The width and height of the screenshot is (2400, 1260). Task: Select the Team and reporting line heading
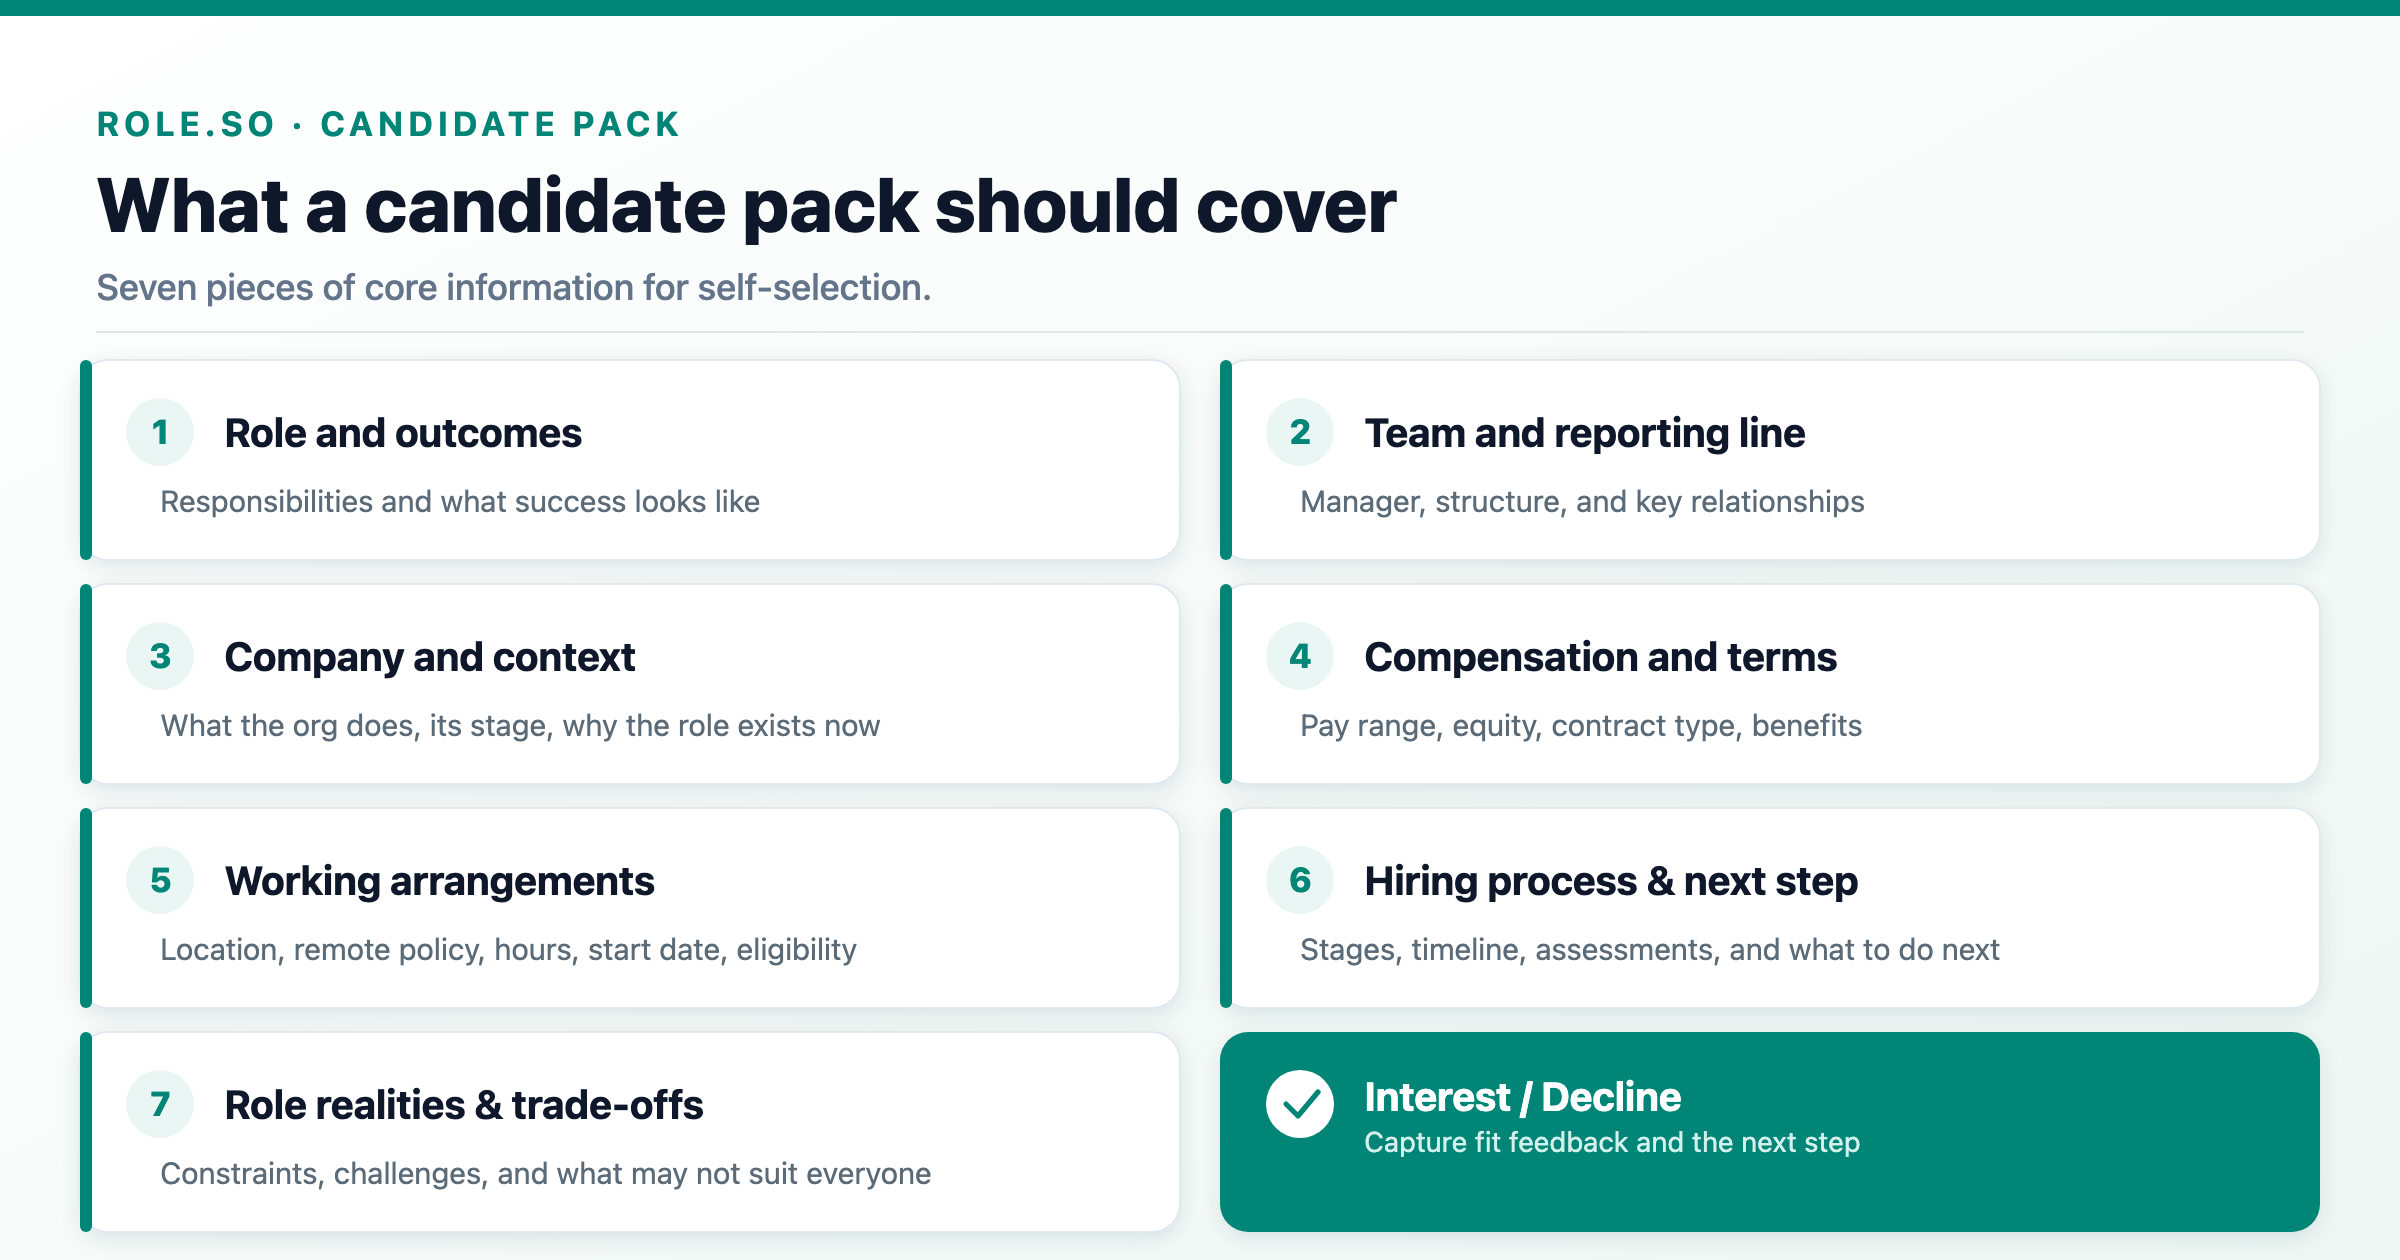[1585, 433]
